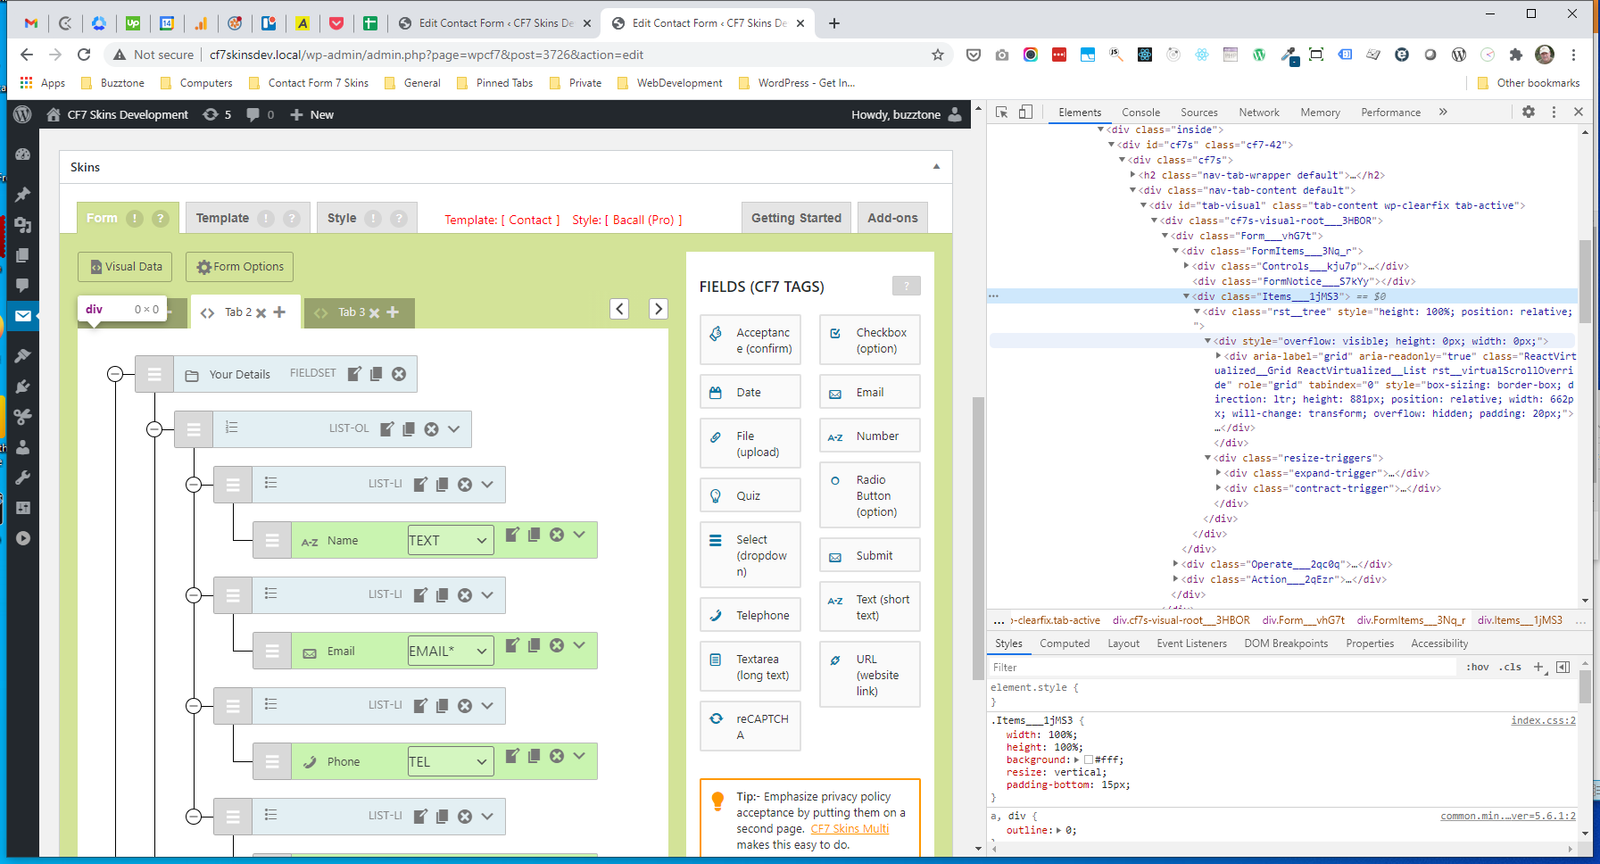The height and width of the screenshot is (864, 1600).
Task: Switch to the Template tab
Action: click(222, 218)
